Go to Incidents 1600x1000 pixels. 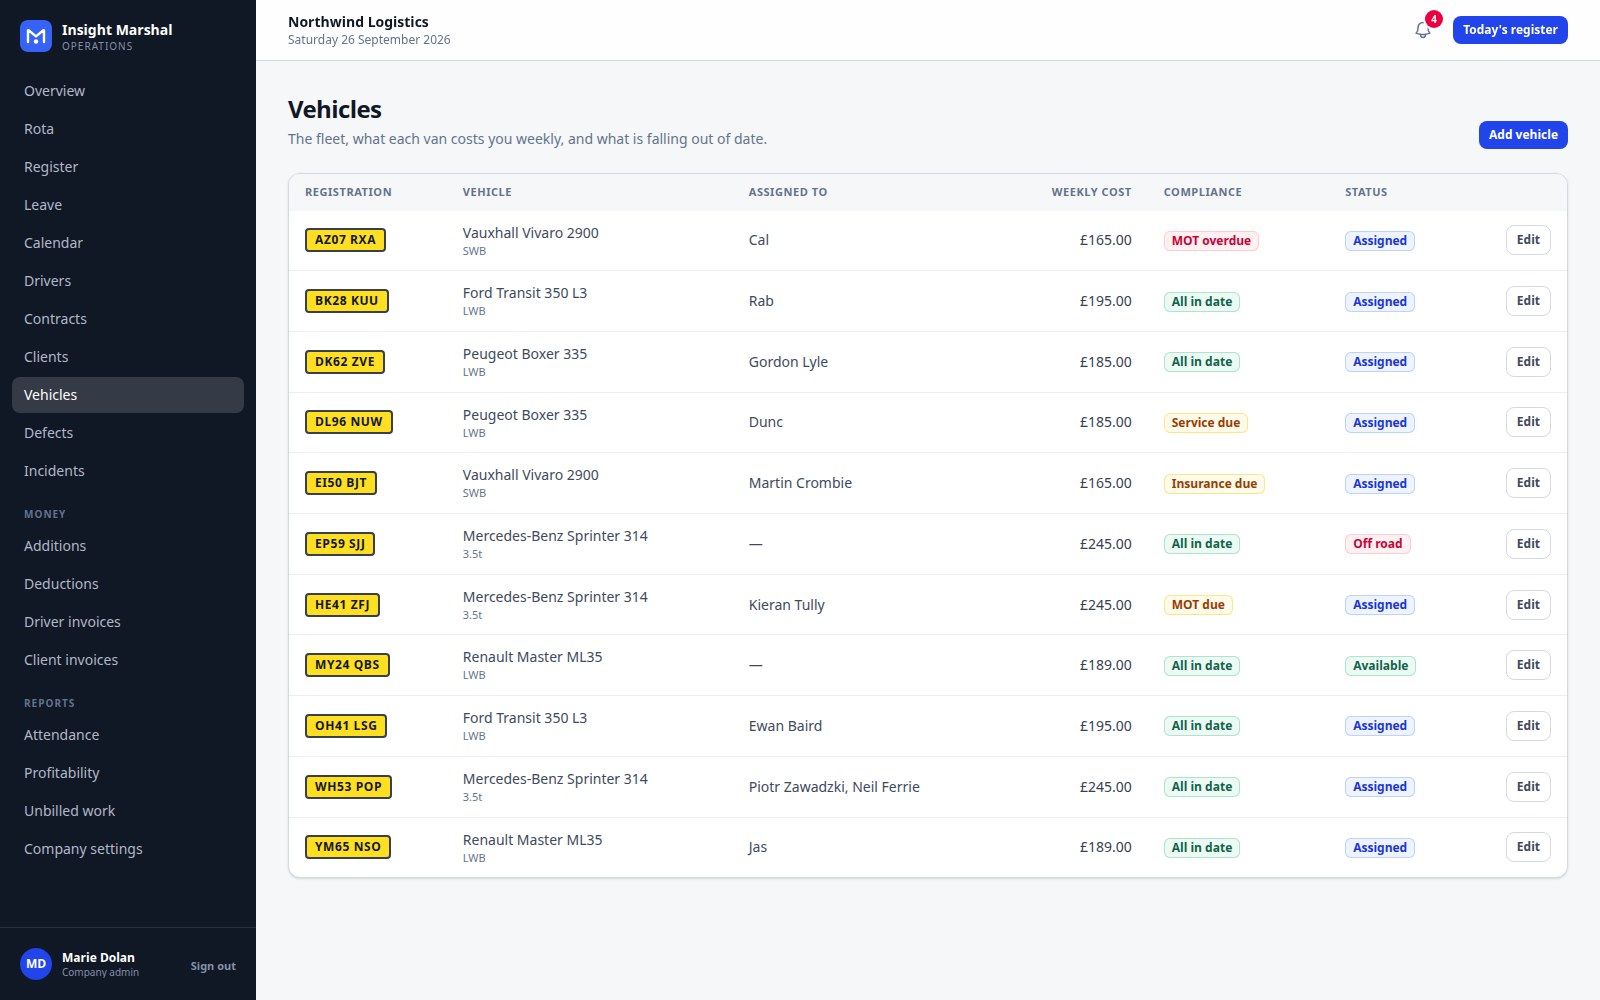[x=128, y=471]
